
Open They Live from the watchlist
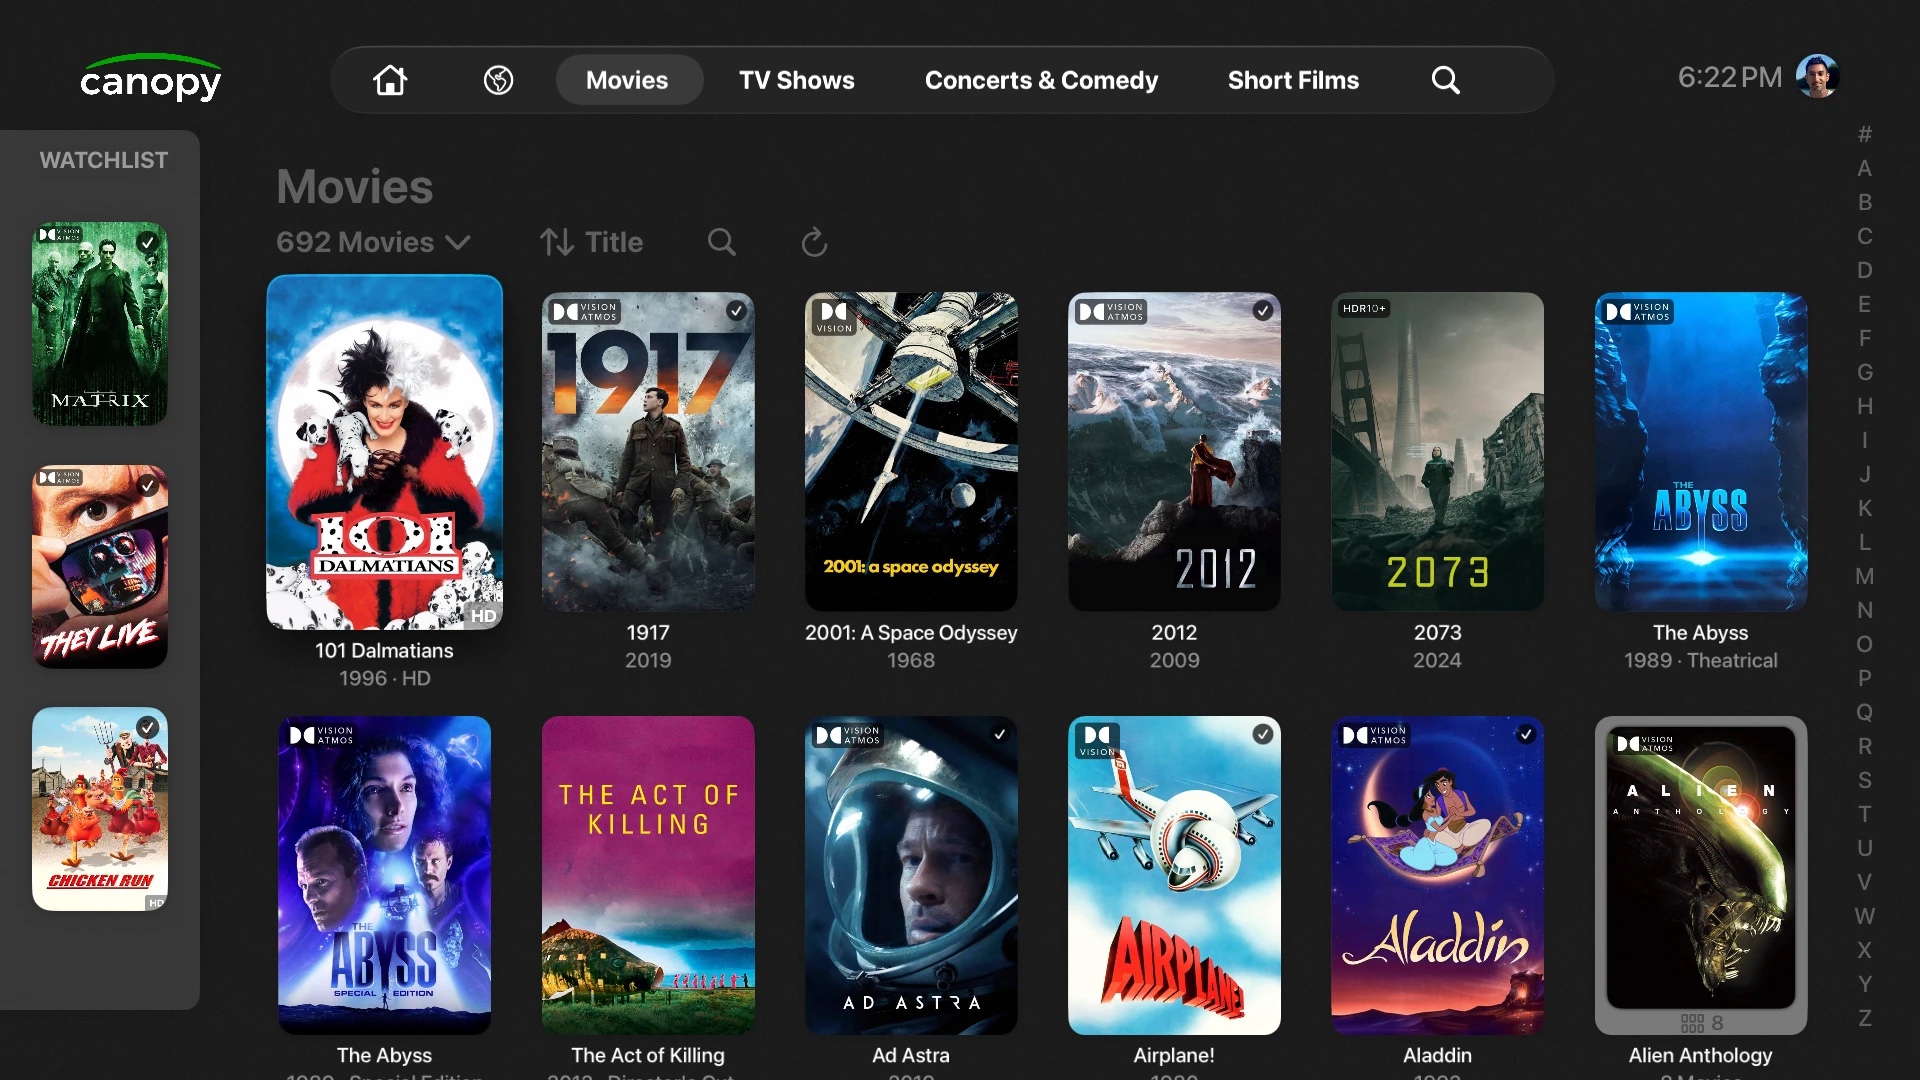click(100, 566)
